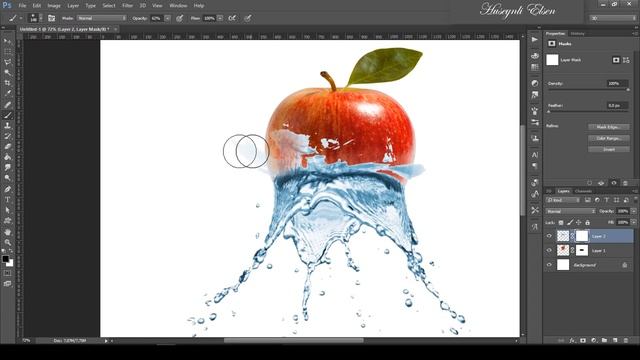Select the Move tool

(7, 41)
